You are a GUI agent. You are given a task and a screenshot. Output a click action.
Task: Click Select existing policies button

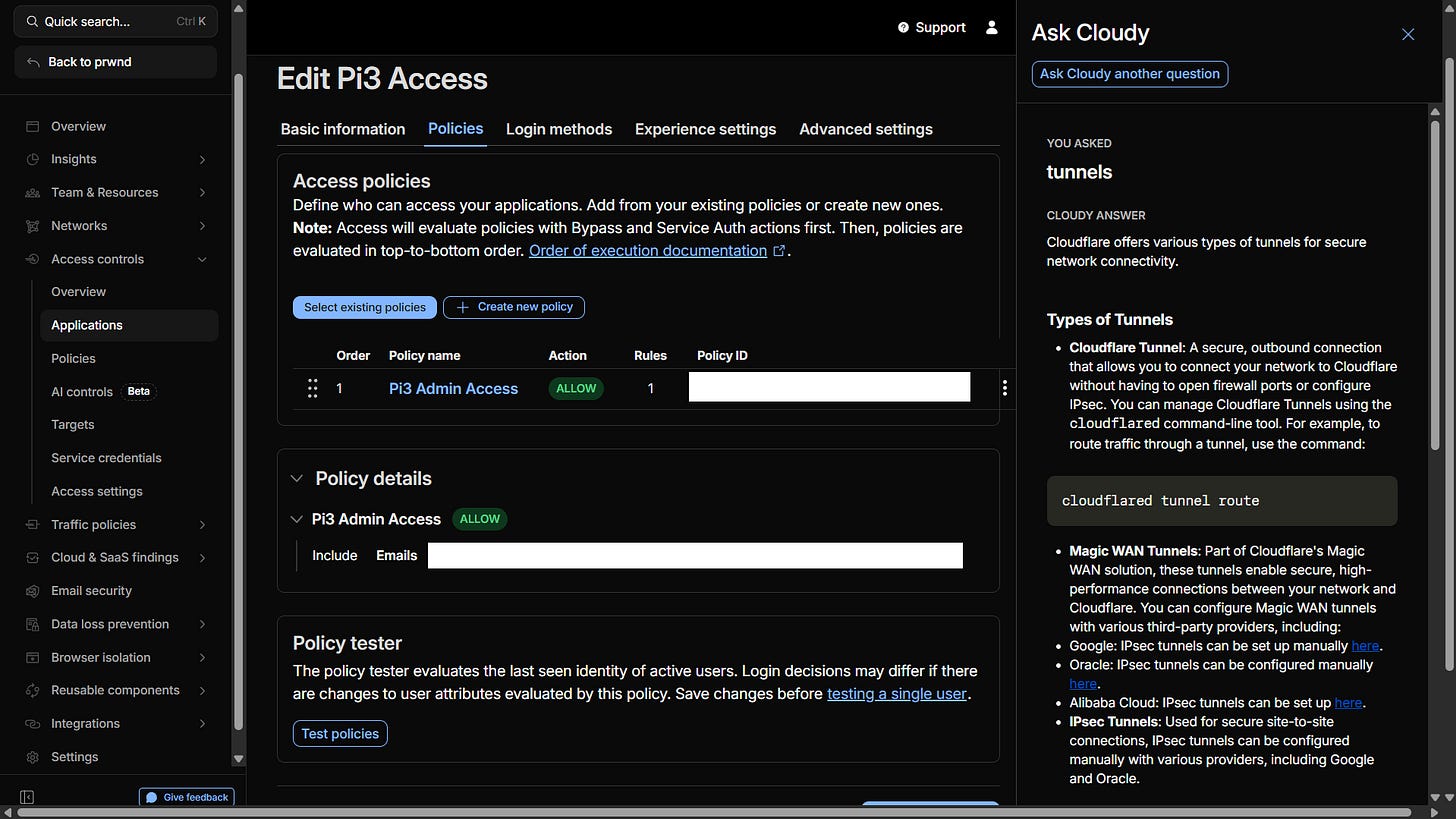click(365, 307)
